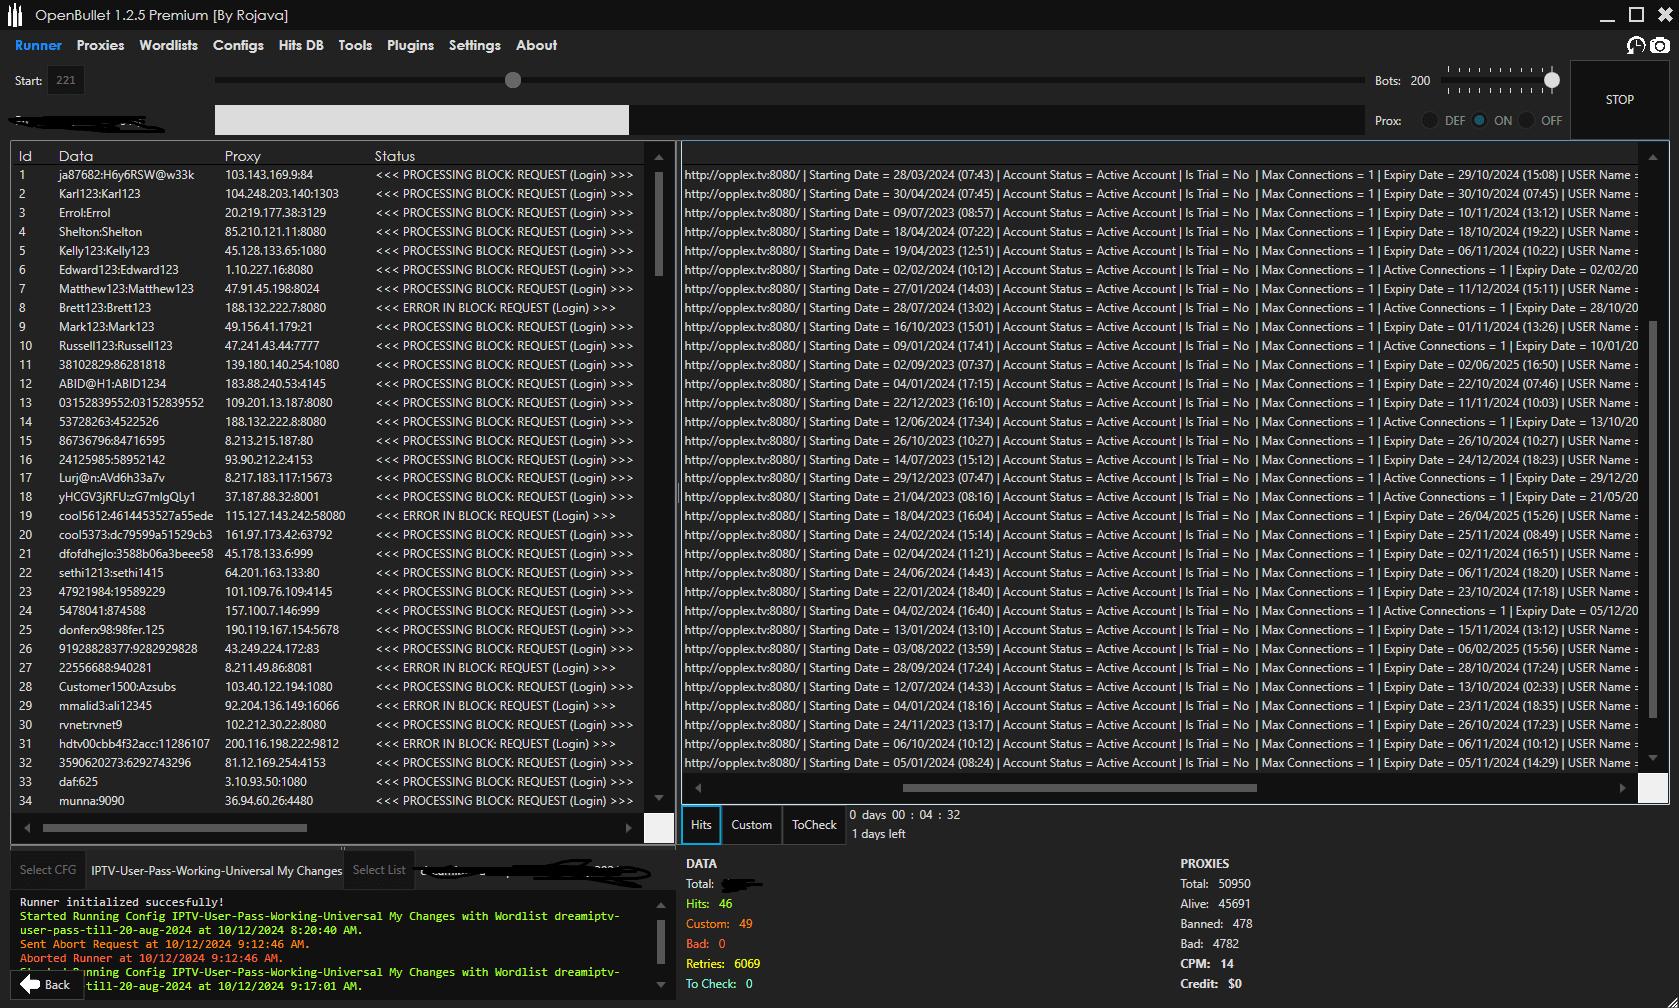The image size is (1679, 1008).
Task: Click the Custom count 49 value
Action: (x=745, y=924)
